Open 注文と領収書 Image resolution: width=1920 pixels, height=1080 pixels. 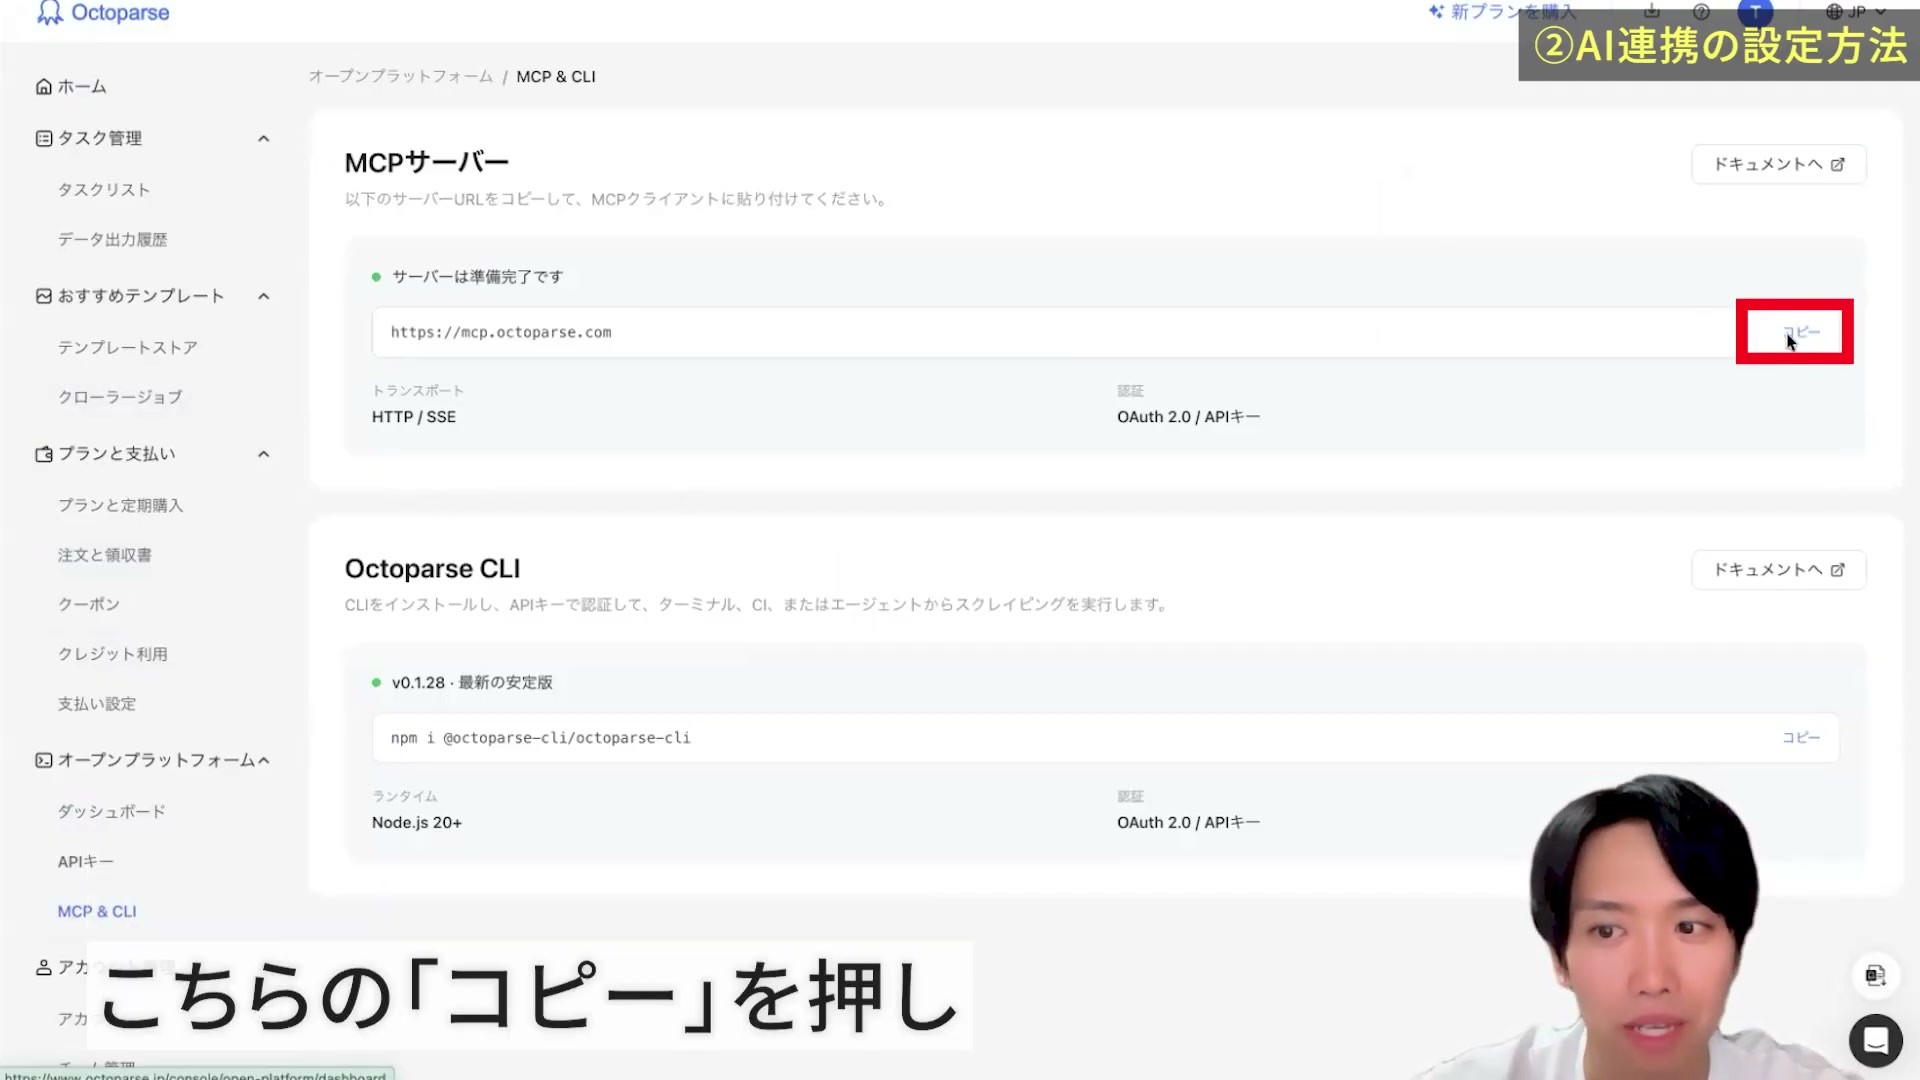coord(104,556)
